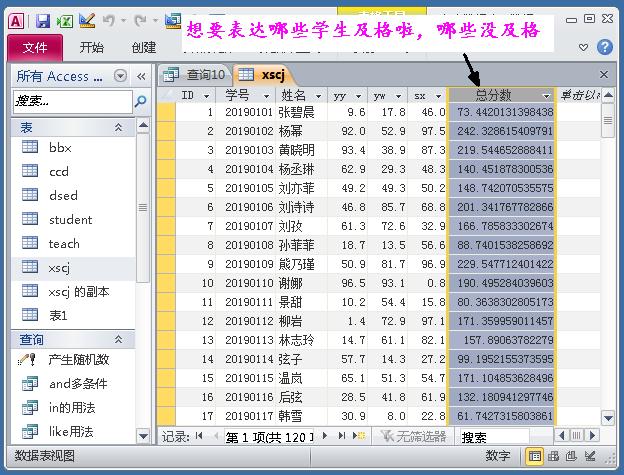Click the navigation pane search field
The height and width of the screenshot is (475, 624).
coord(73,101)
